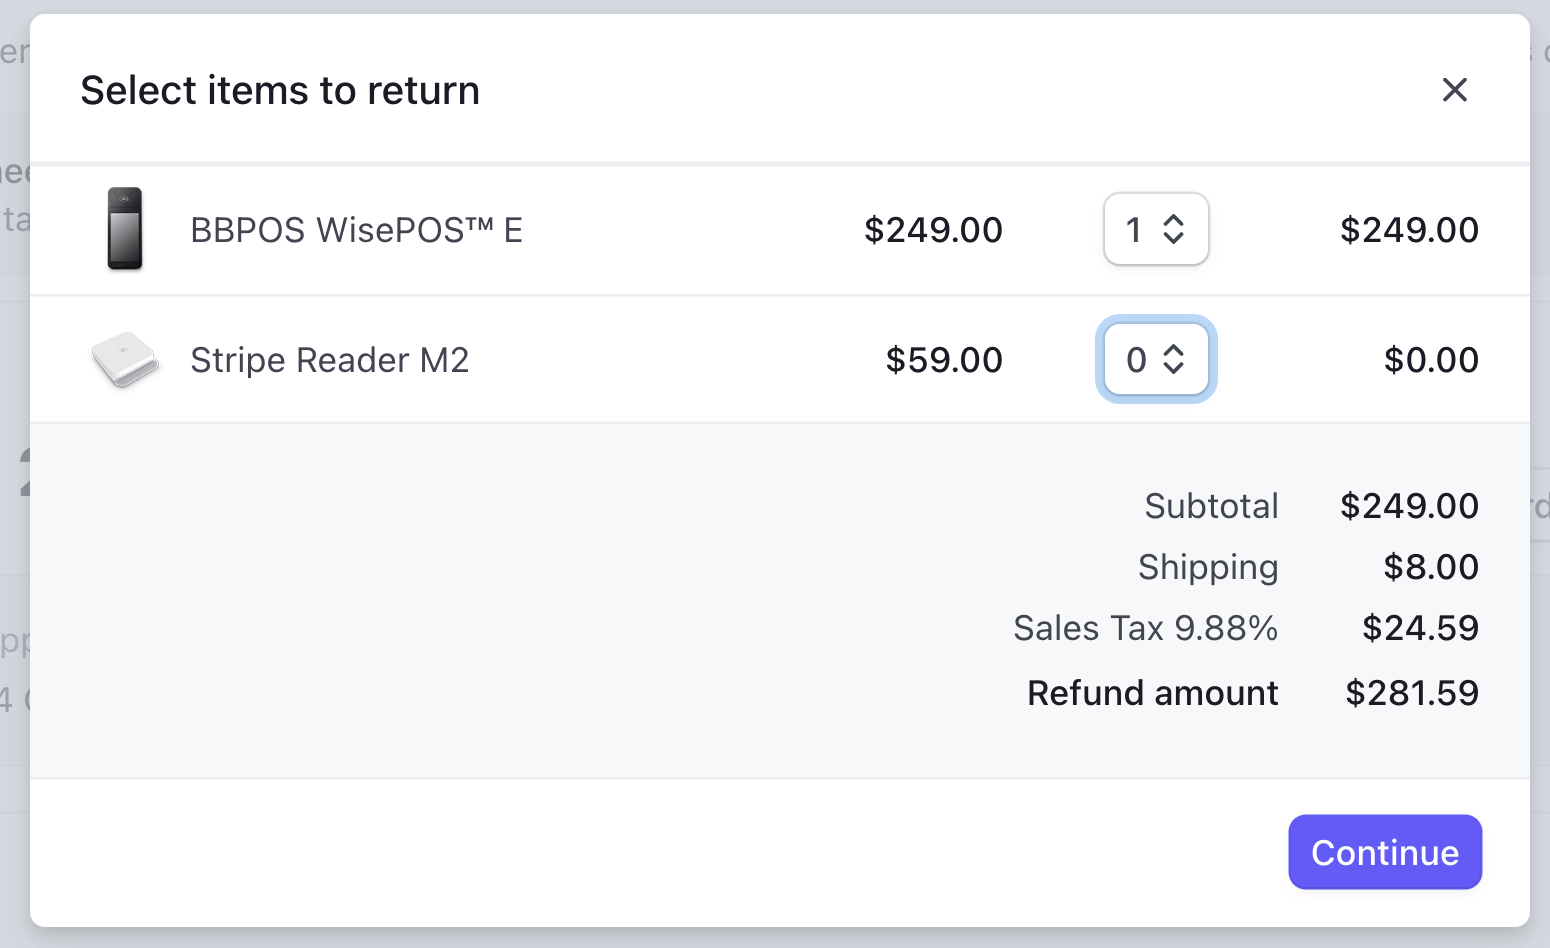Click the Select items to return heading
Screen dimensions: 1550x948
pos(280,90)
